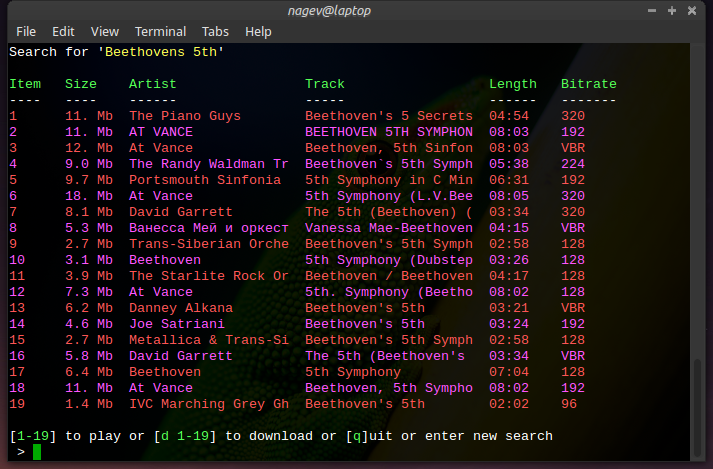The width and height of the screenshot is (713, 469).
Task: Click '5th. Symphony (Beetho' track
Action: (389, 292)
